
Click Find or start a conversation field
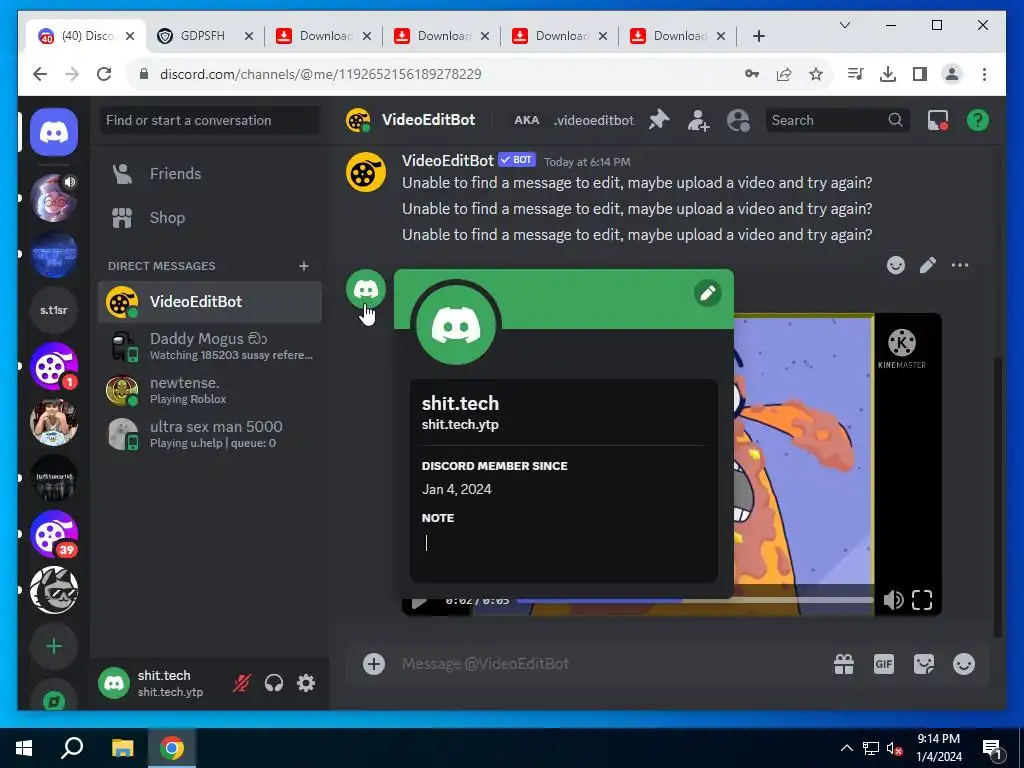[x=209, y=120]
